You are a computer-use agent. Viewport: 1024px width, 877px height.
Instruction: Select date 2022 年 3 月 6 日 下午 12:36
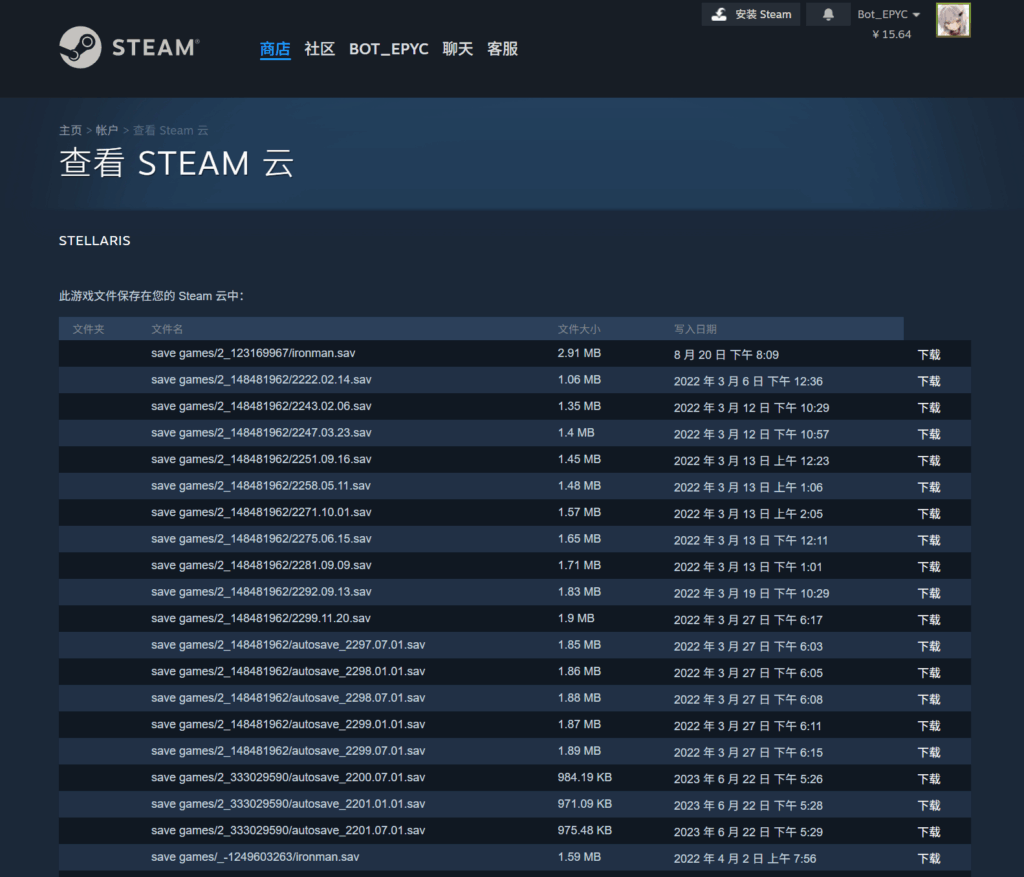point(748,381)
